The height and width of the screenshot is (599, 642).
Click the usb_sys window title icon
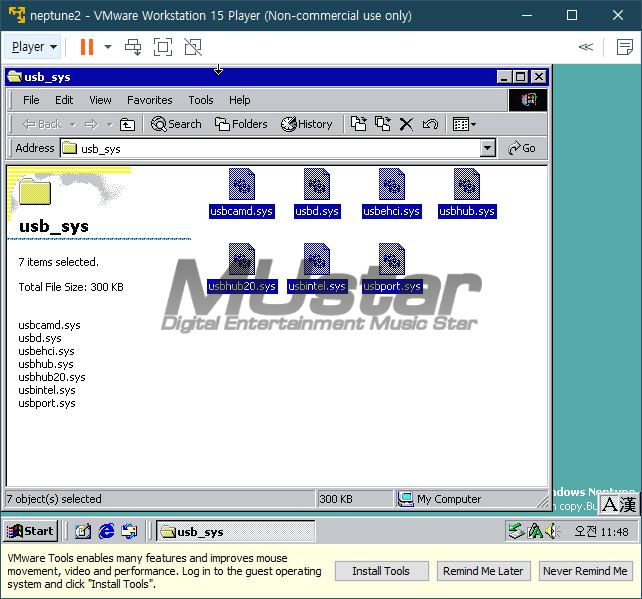coord(15,77)
